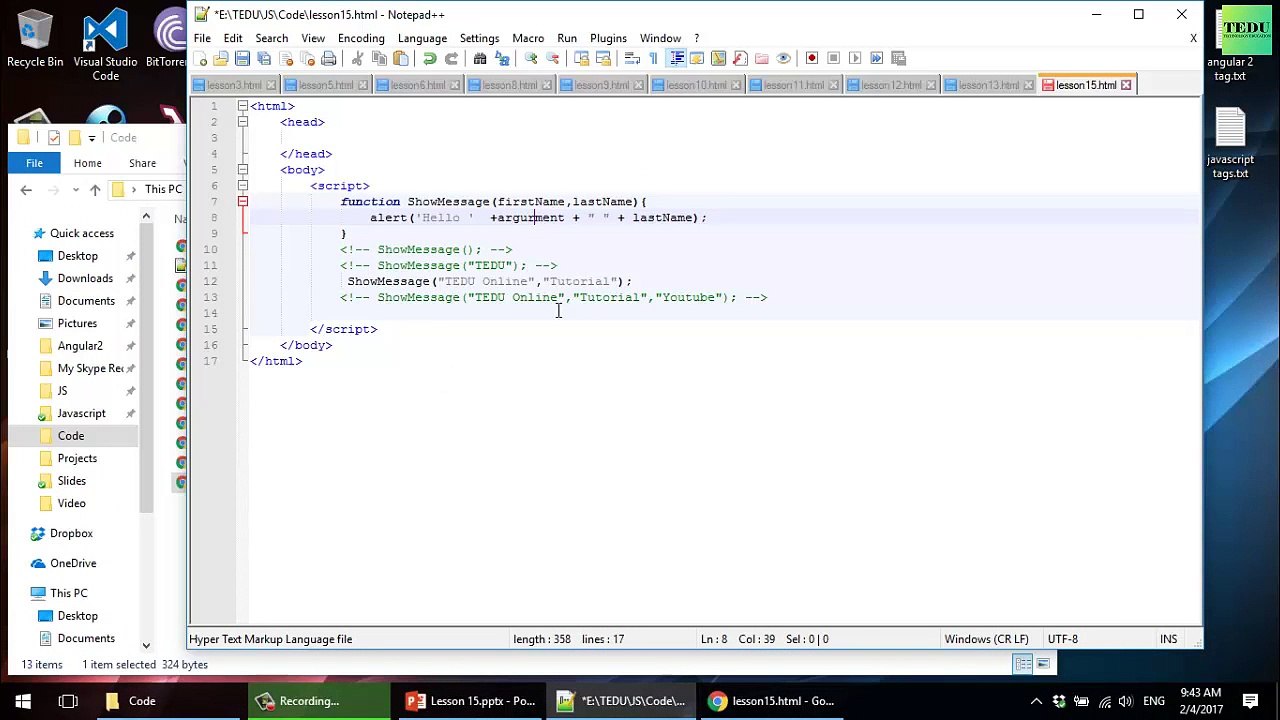Open Lesson 15.pptx from the taskbar
Screen dimensions: 1280x720
[x=471, y=701]
